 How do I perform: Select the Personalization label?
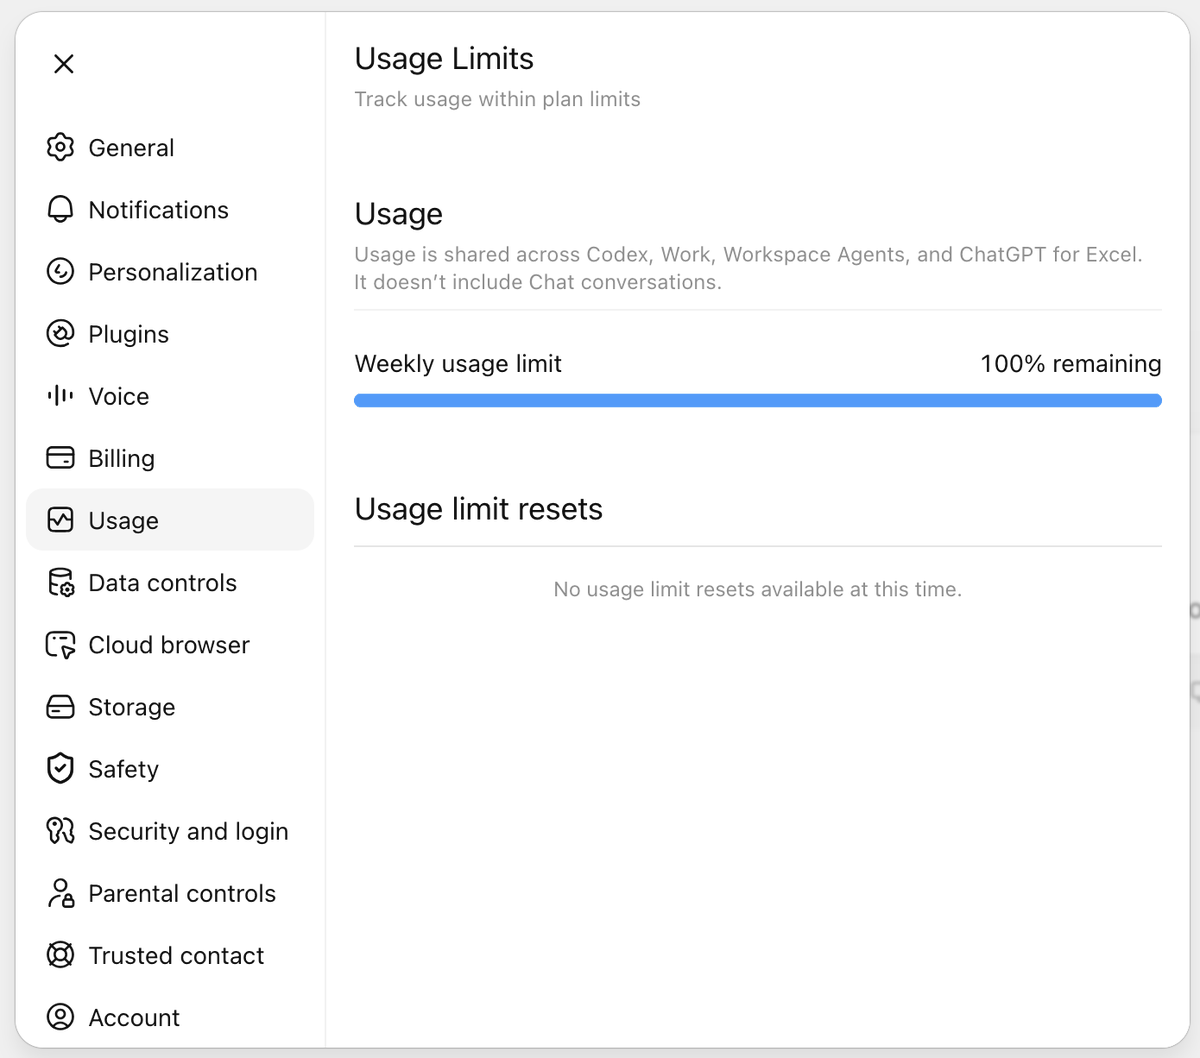click(173, 272)
